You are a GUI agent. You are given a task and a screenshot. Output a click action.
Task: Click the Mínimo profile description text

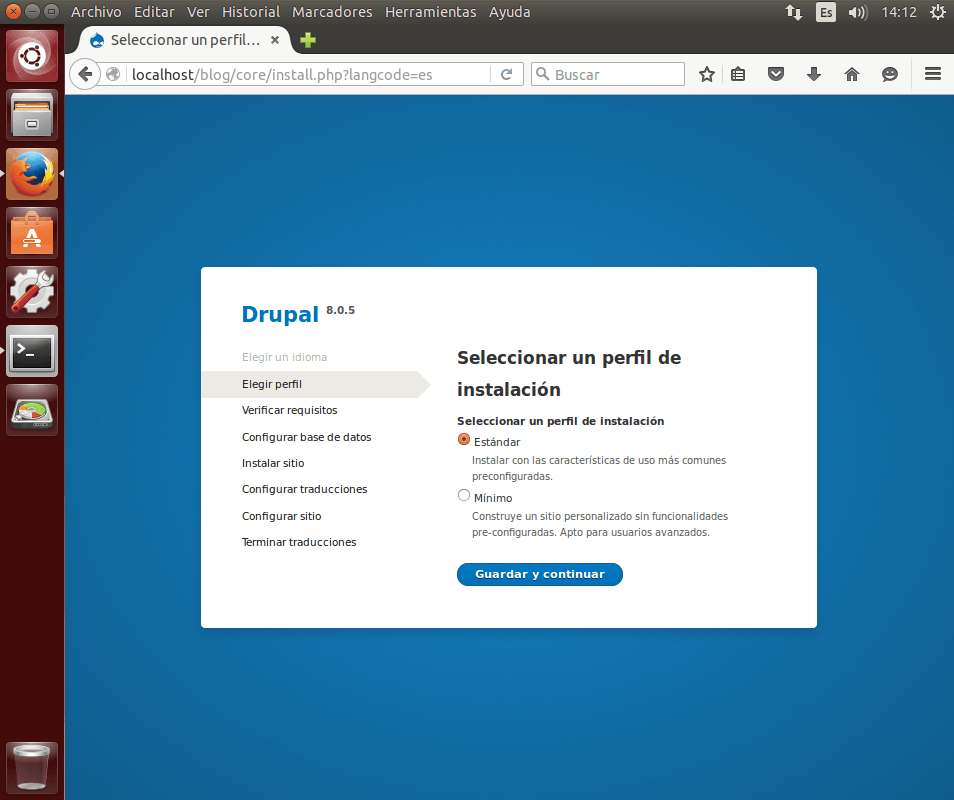600,524
